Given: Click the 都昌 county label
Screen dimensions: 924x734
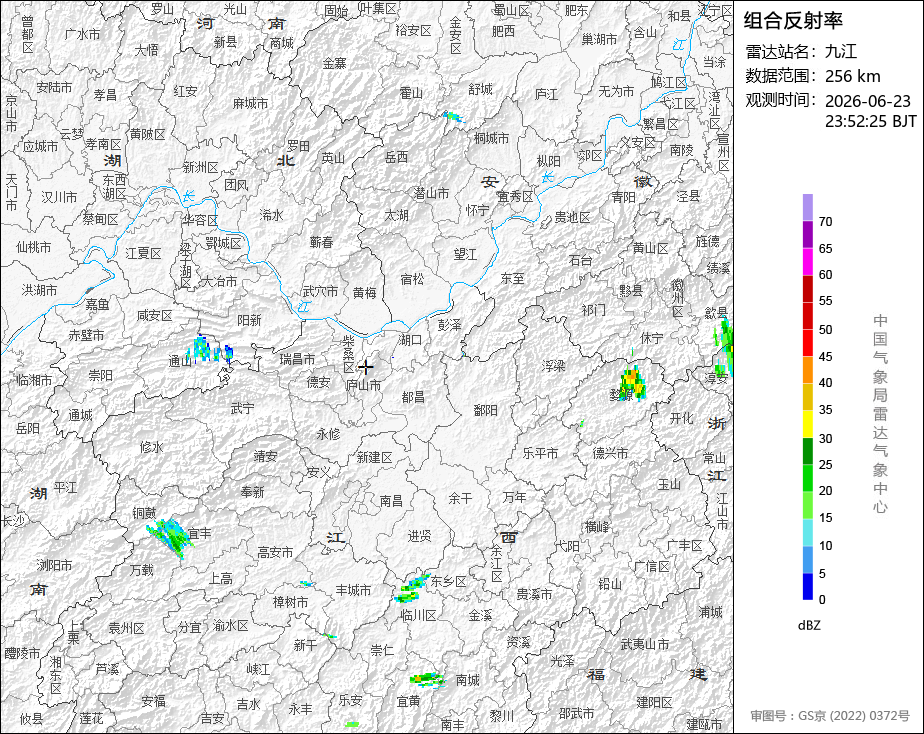Looking at the screenshot, I should click(x=413, y=397).
